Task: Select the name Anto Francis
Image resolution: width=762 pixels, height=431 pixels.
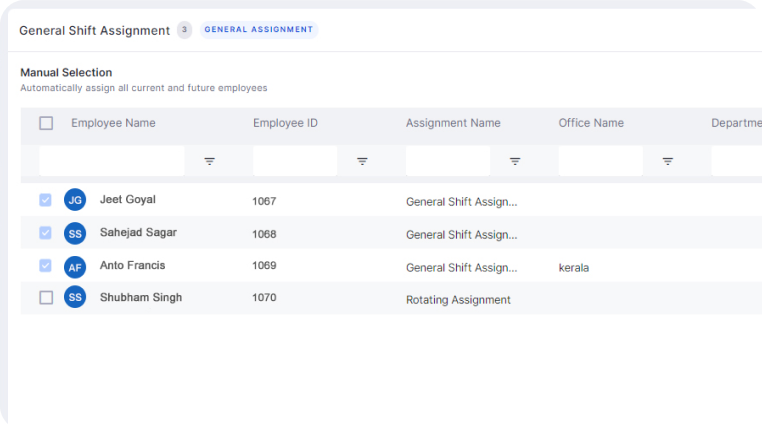Action: pos(133,265)
